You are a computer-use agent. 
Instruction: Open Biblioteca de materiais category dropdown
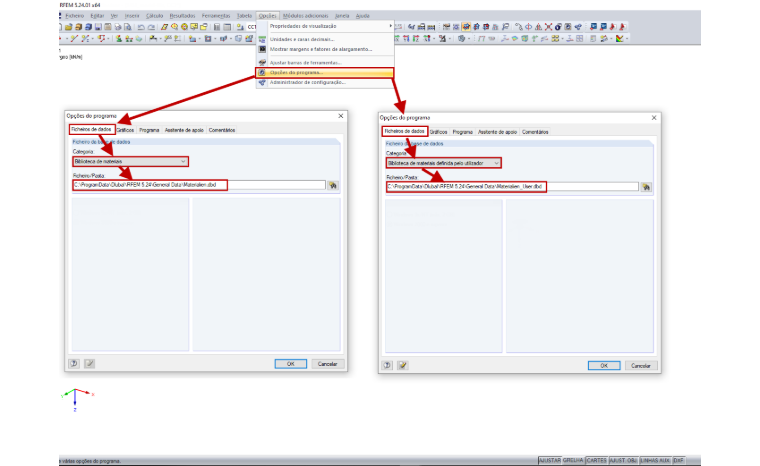pos(130,161)
